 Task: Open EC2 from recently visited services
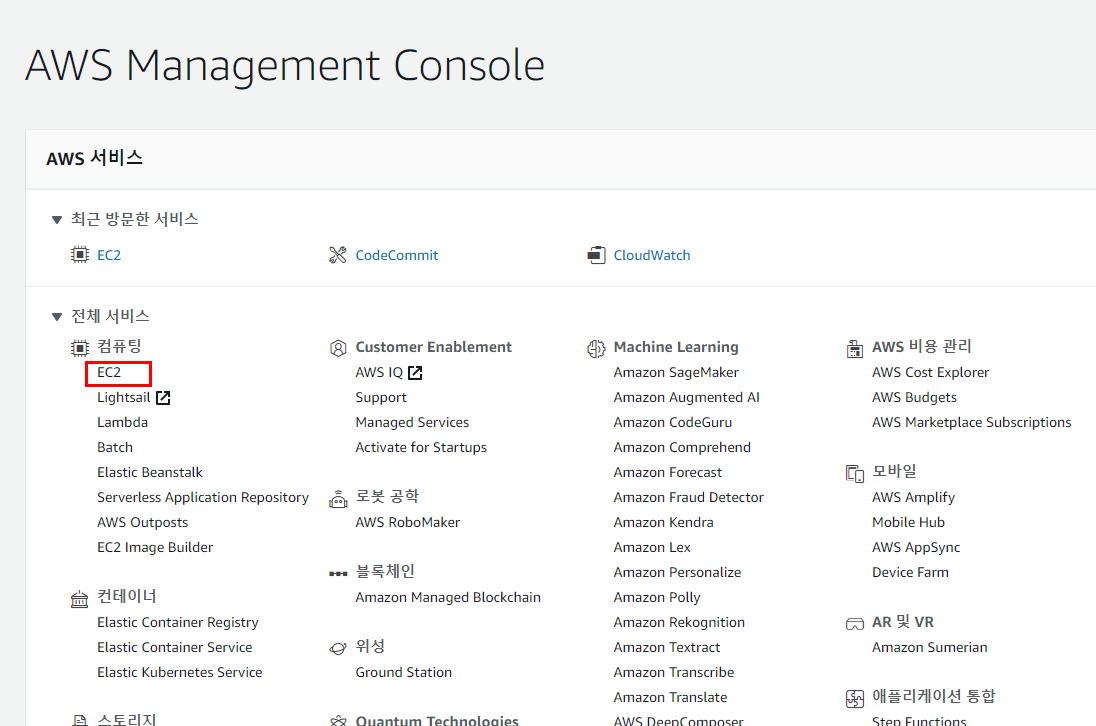point(109,255)
